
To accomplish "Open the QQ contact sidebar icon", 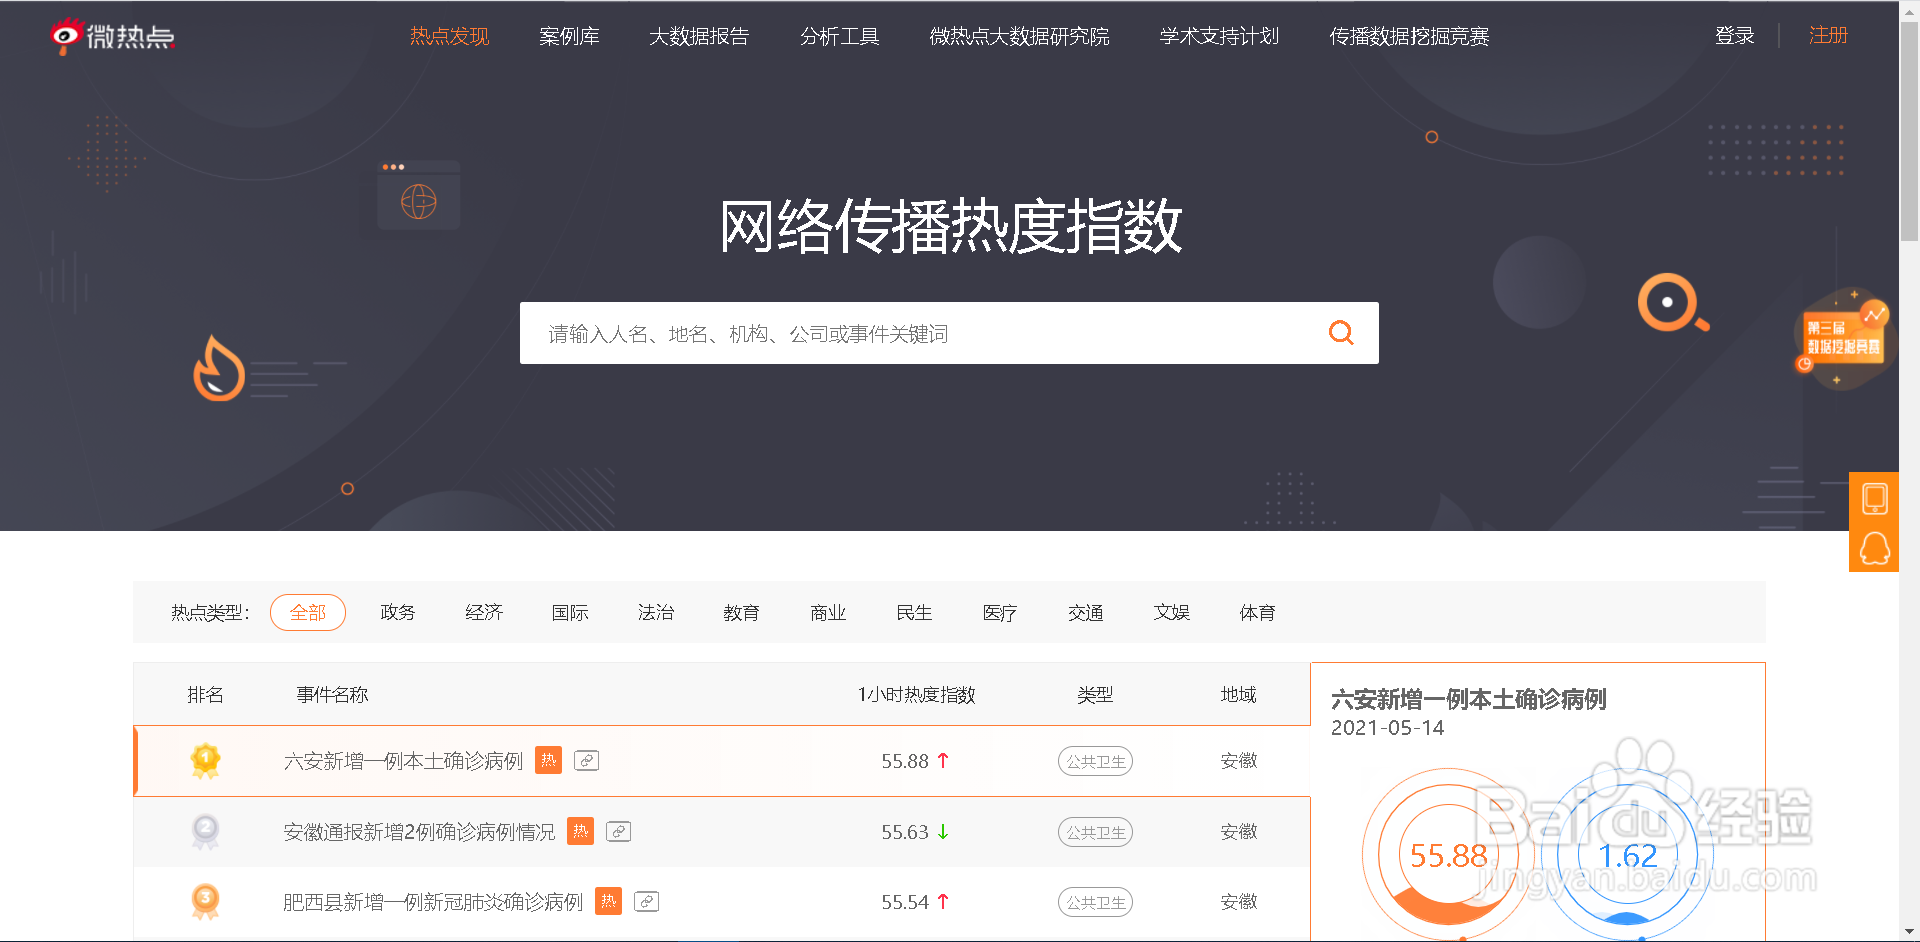I will tap(1874, 548).
